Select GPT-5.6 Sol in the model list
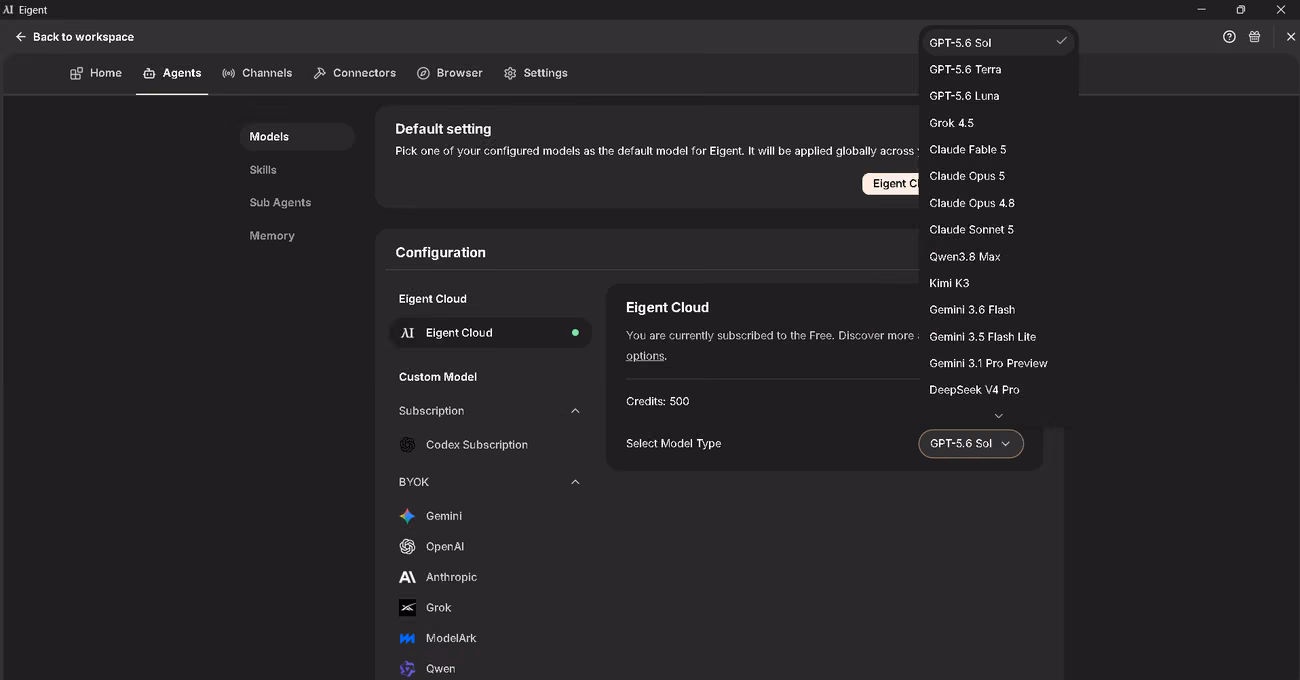 998,42
